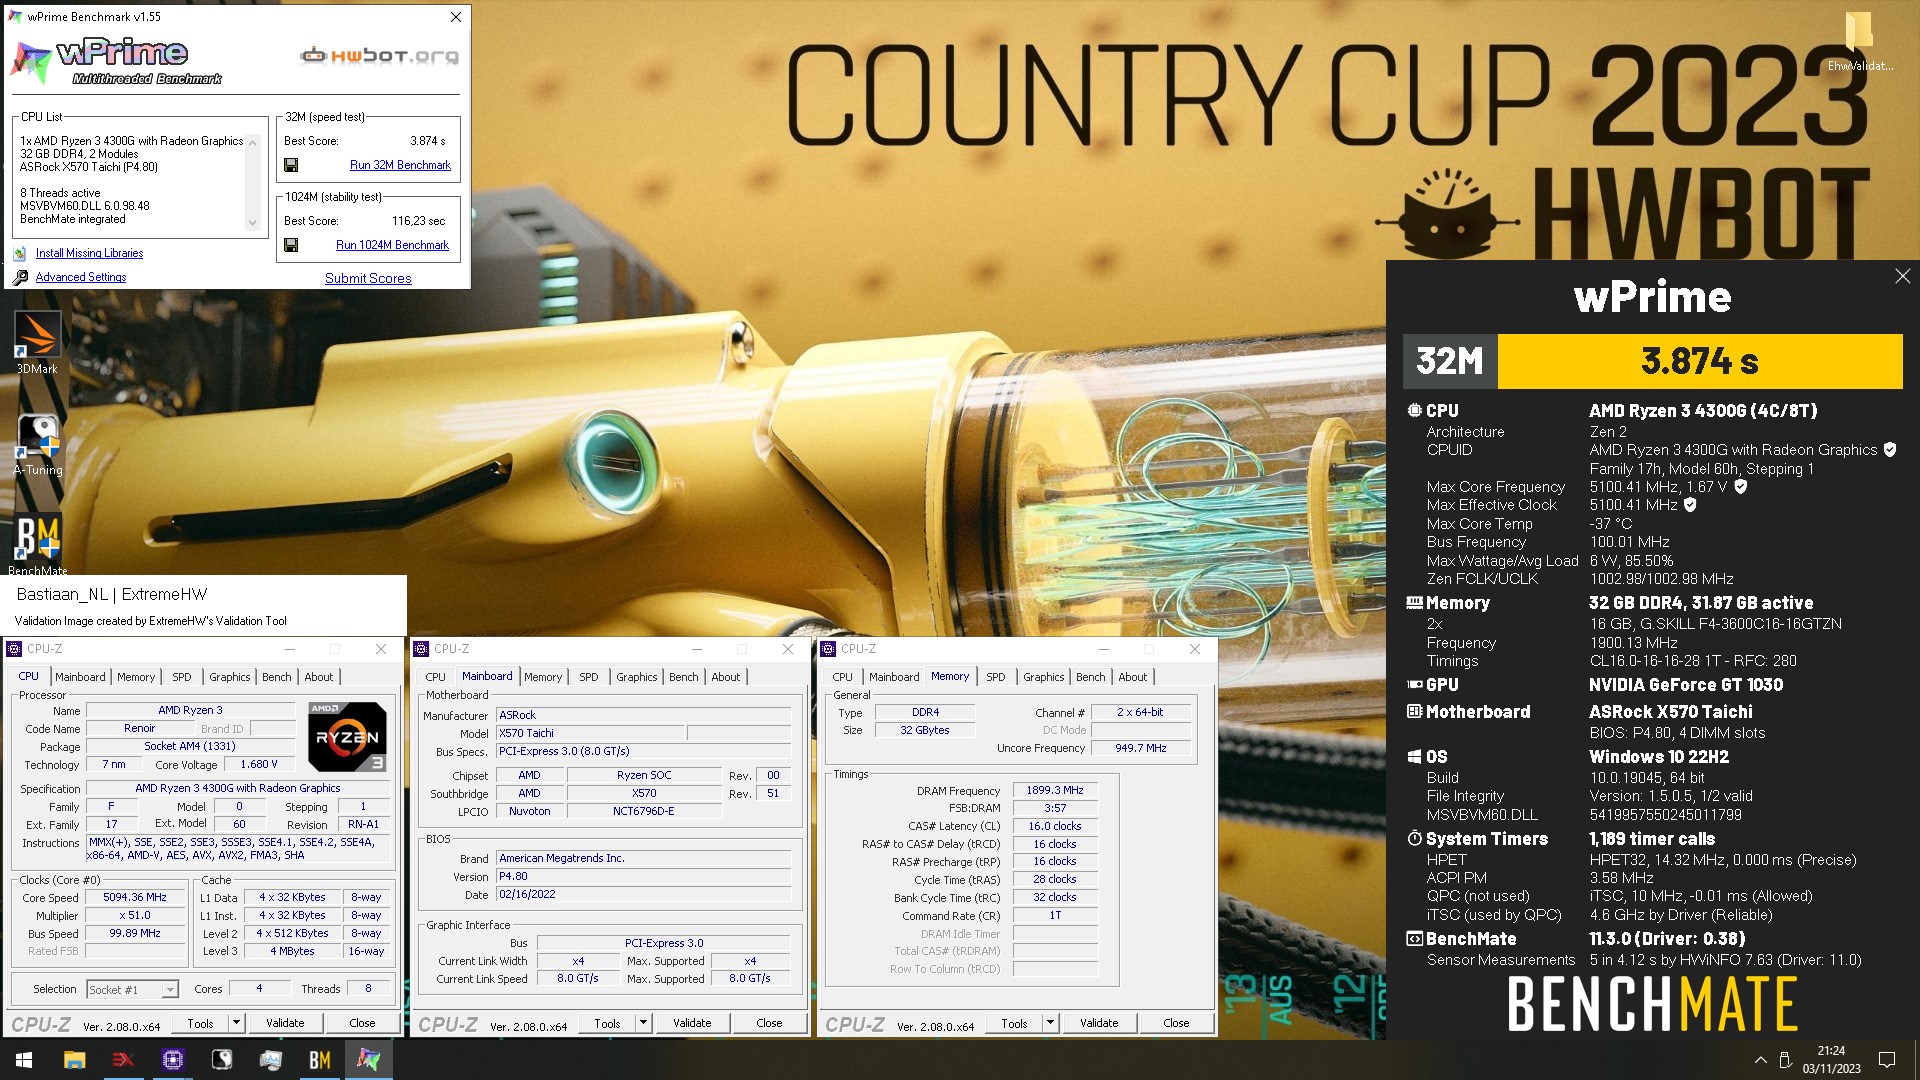Open the CPU-Z taskbar icon
This screenshot has width=1920, height=1080.
(x=172, y=1060)
